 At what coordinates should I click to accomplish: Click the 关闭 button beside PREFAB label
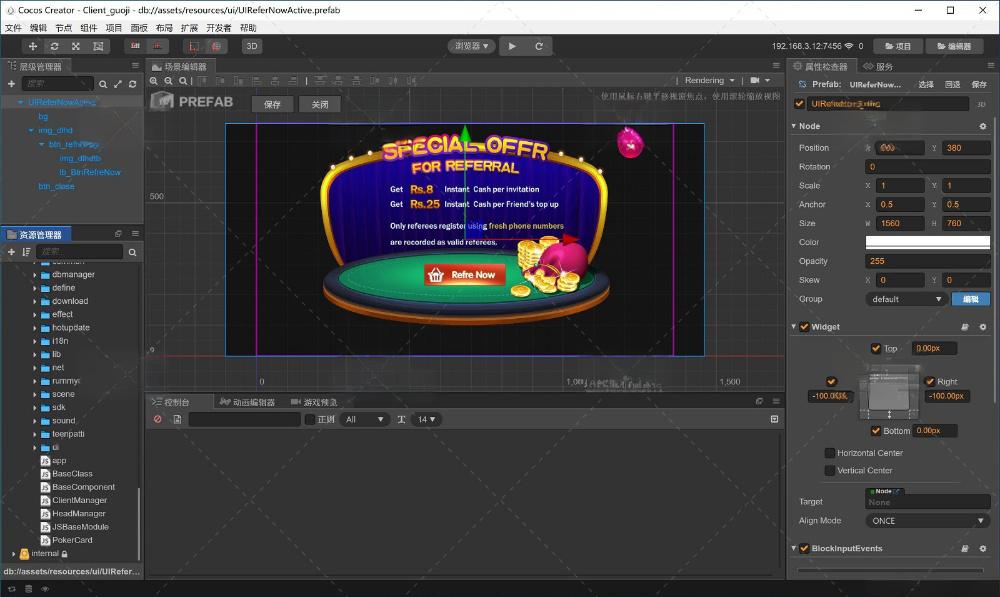(x=320, y=104)
